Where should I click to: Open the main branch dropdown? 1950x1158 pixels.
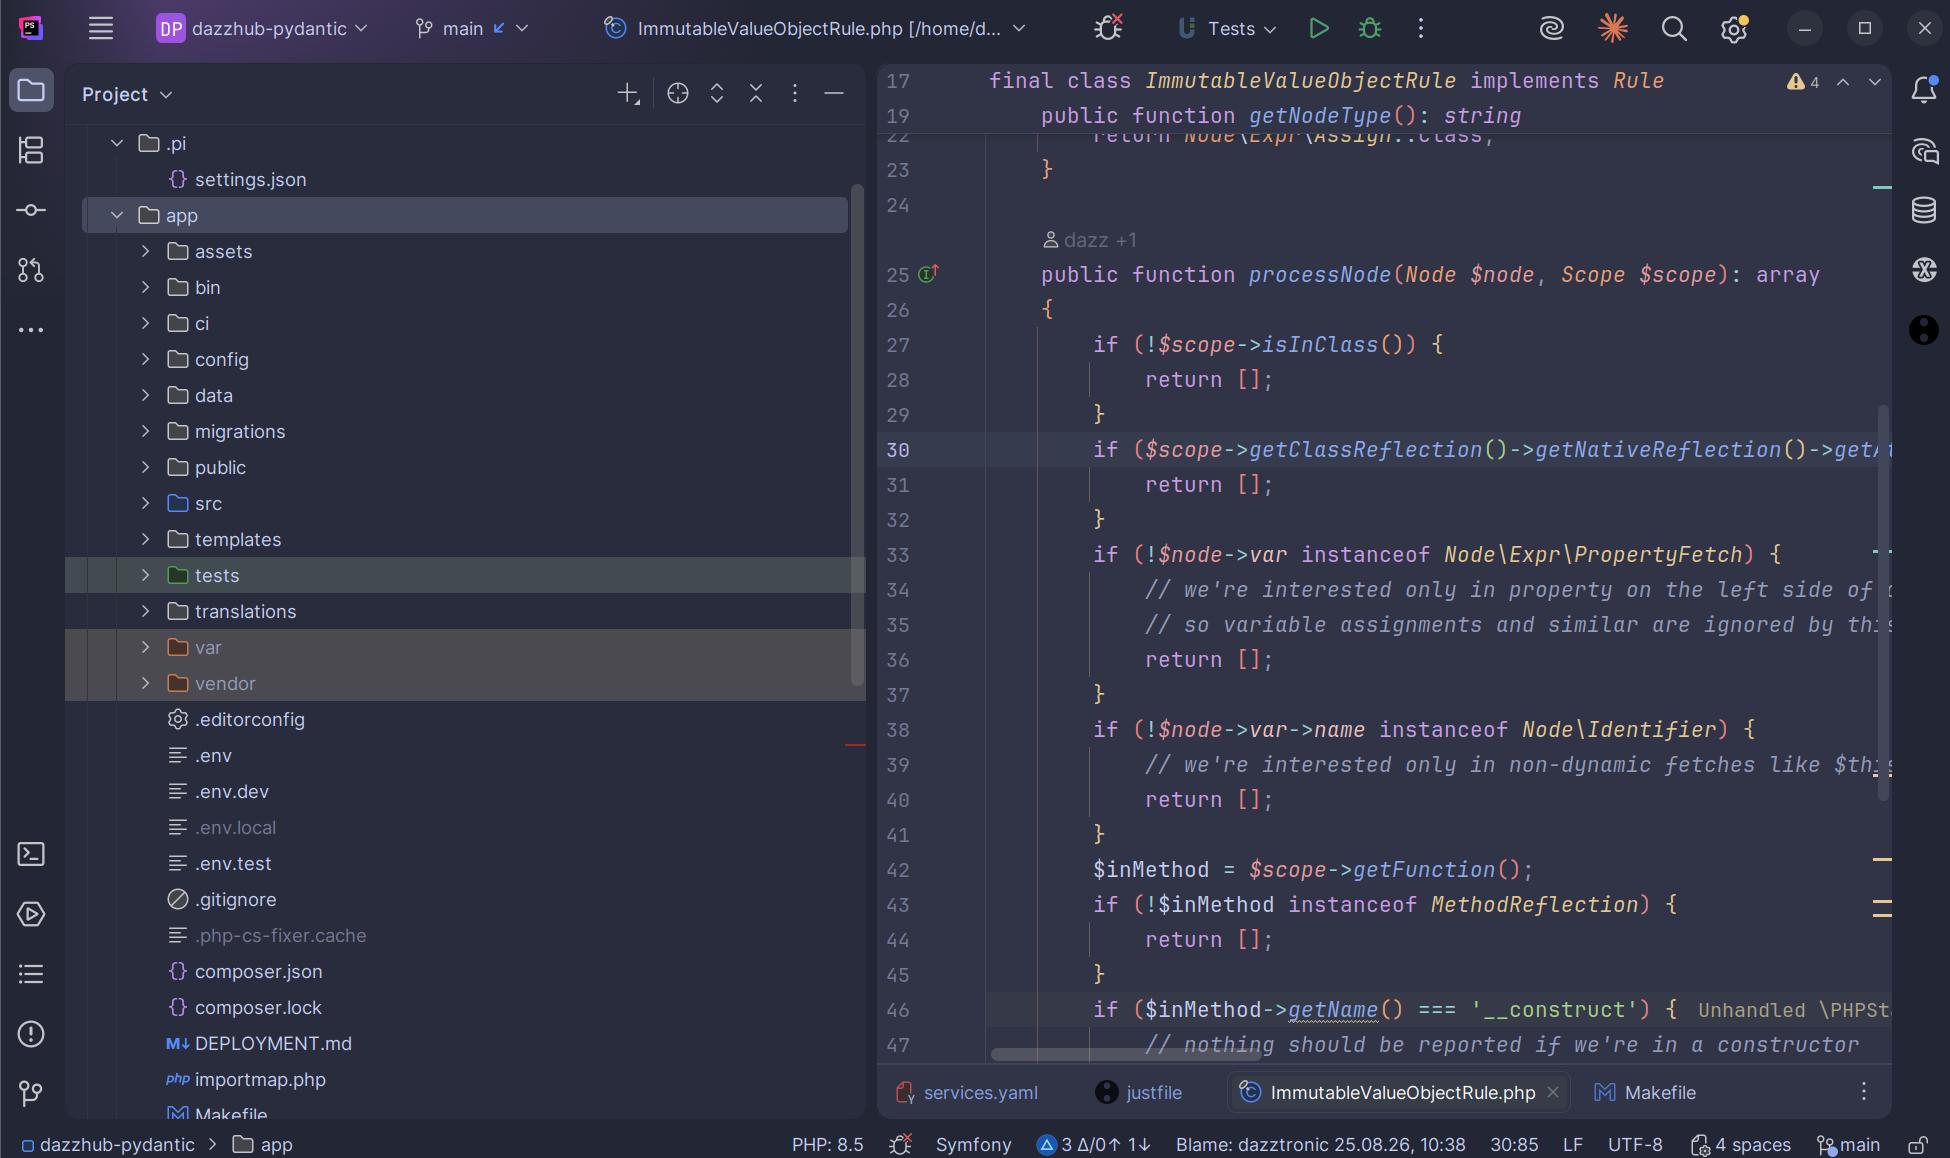(471, 28)
